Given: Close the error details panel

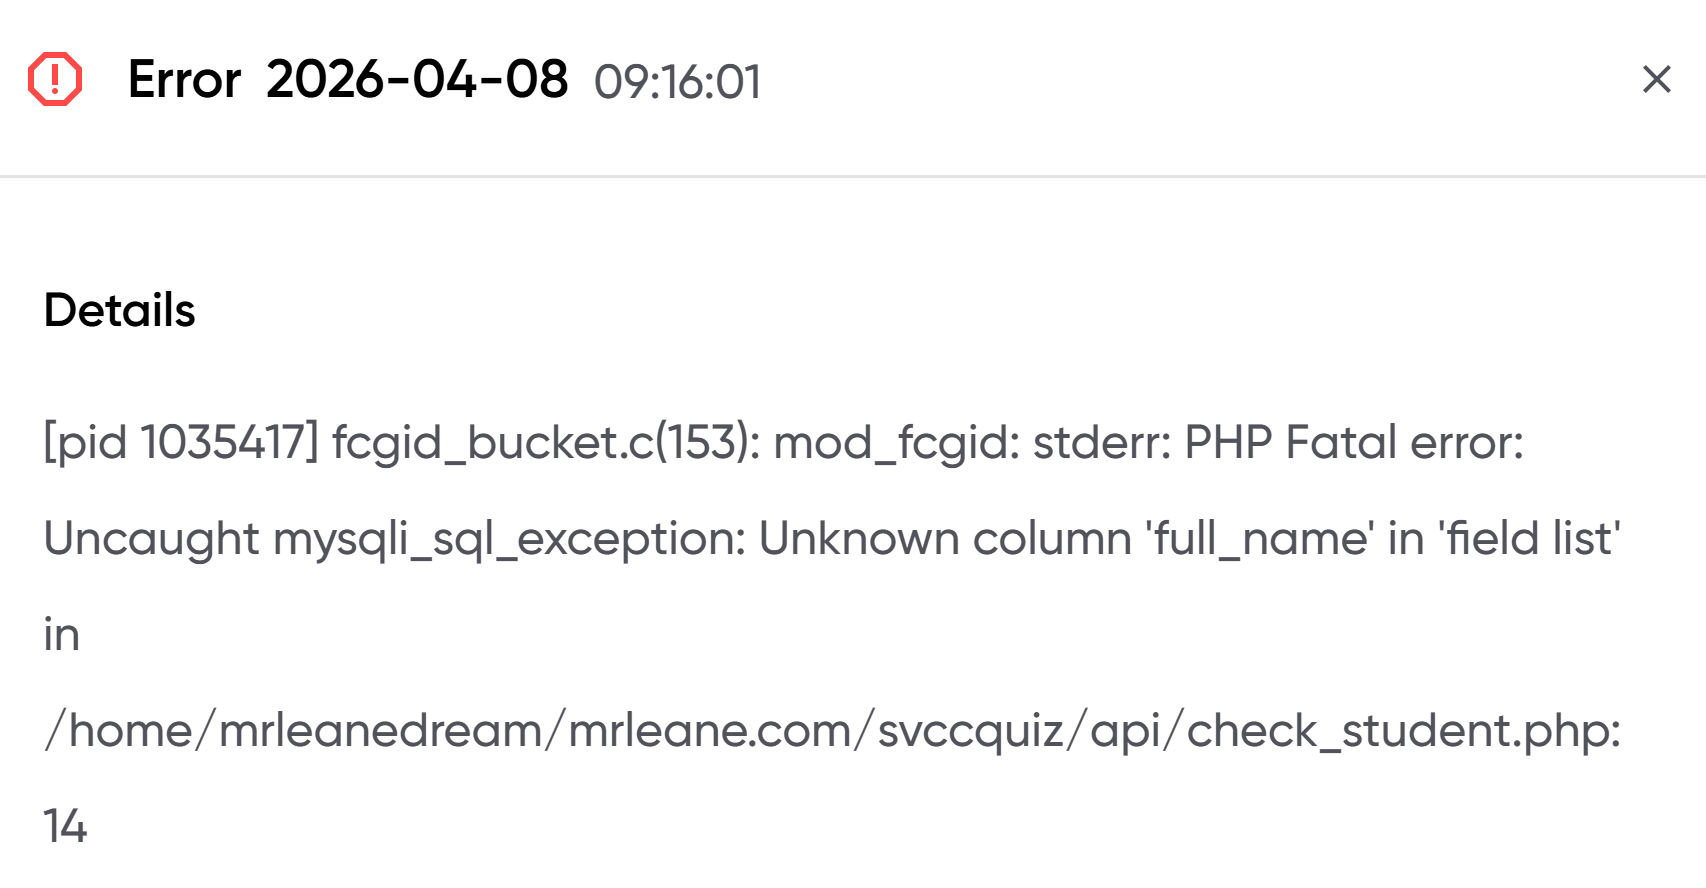Looking at the screenshot, I should [1656, 79].
